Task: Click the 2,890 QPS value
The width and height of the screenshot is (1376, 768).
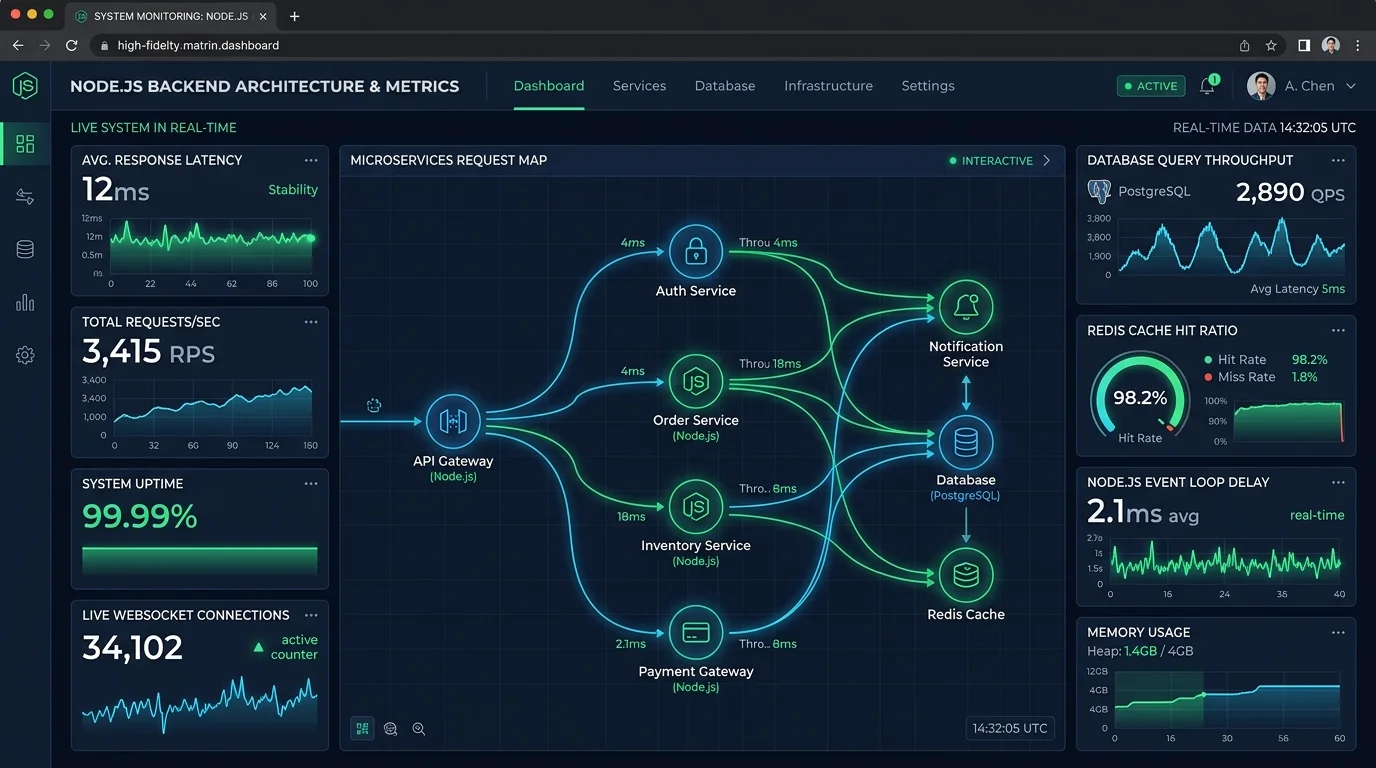Action: (x=1290, y=192)
